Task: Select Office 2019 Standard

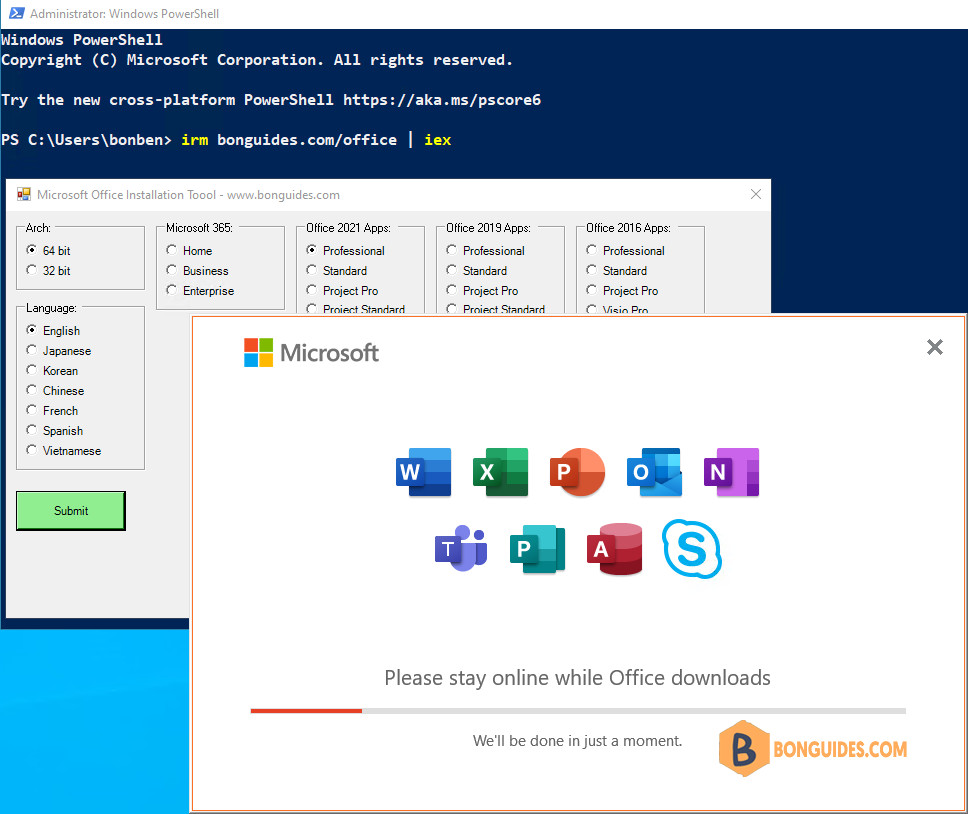Action: [x=477, y=270]
